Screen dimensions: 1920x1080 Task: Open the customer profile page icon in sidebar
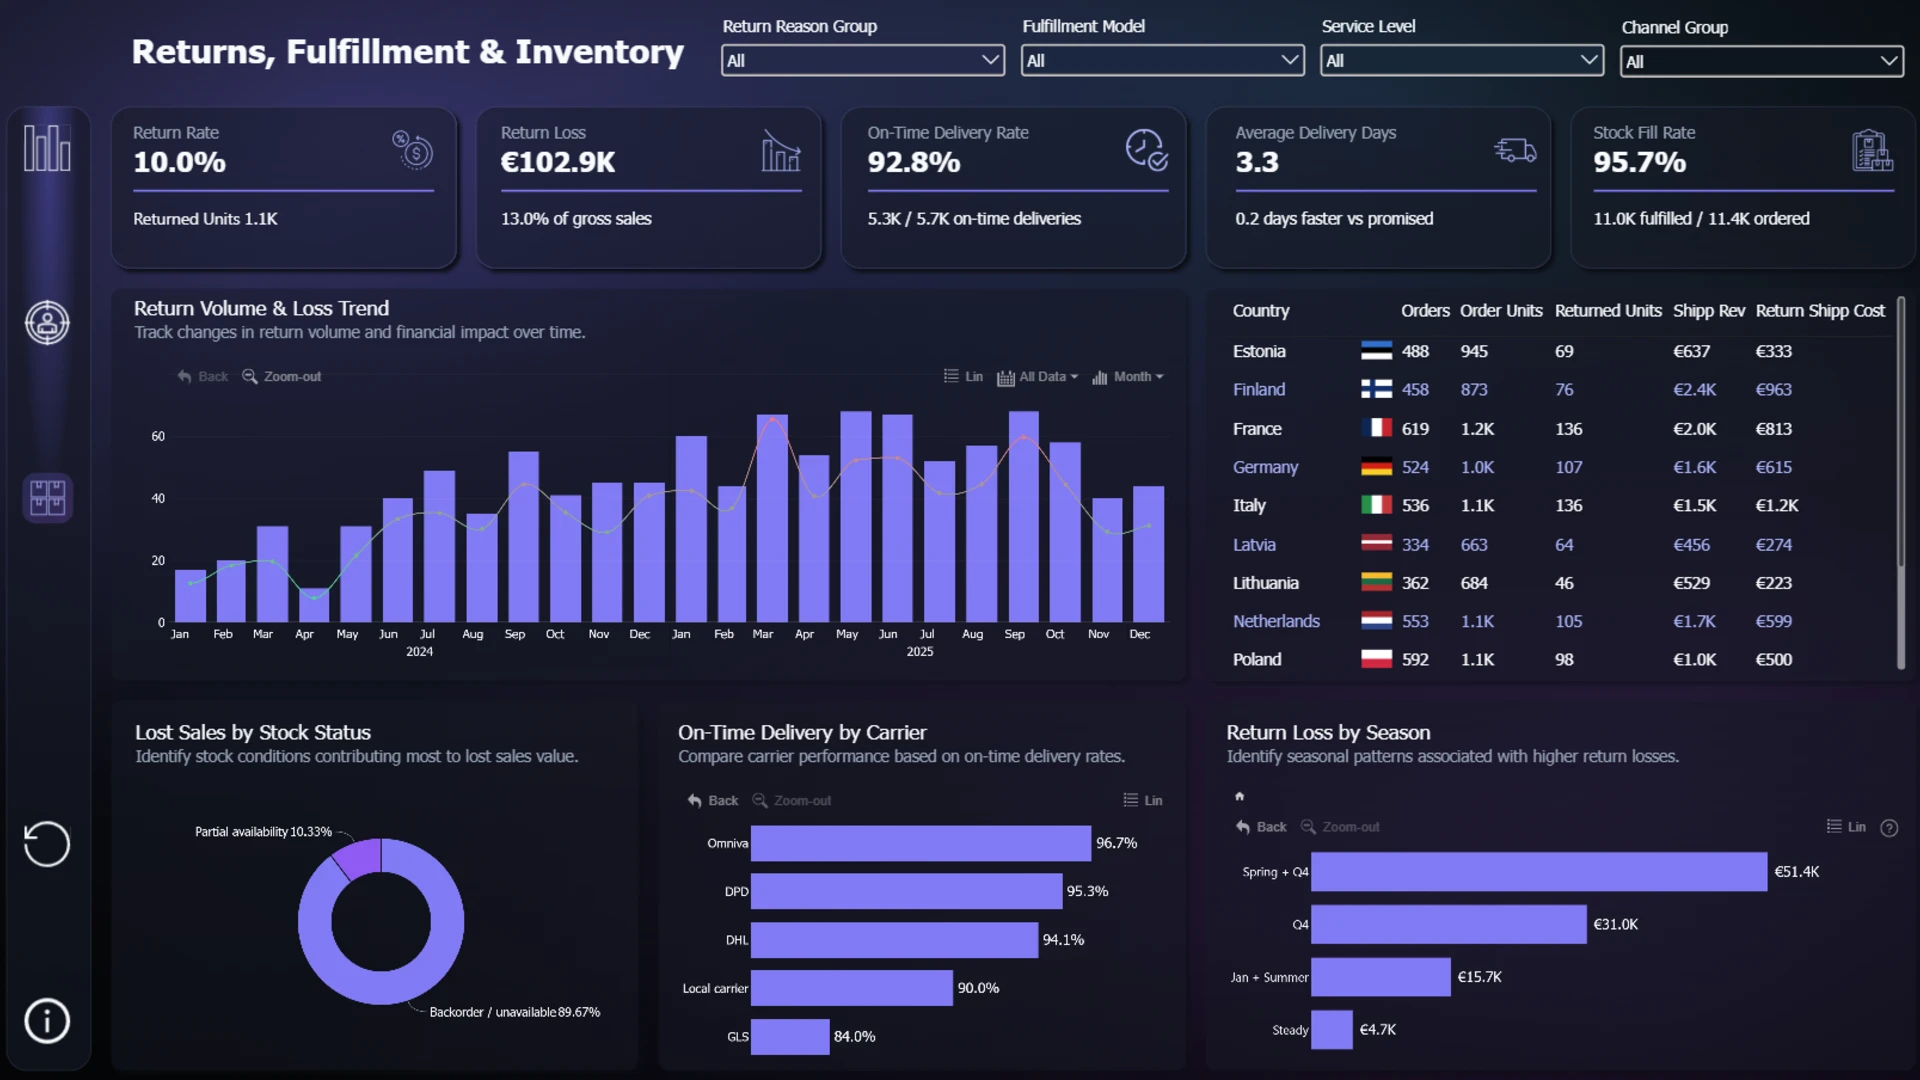(47, 323)
